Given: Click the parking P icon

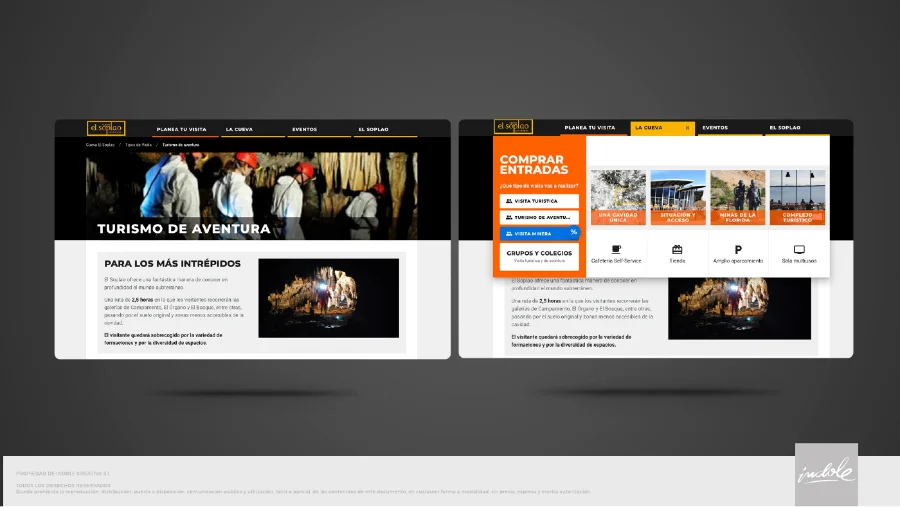Looking at the screenshot, I should tap(738, 249).
